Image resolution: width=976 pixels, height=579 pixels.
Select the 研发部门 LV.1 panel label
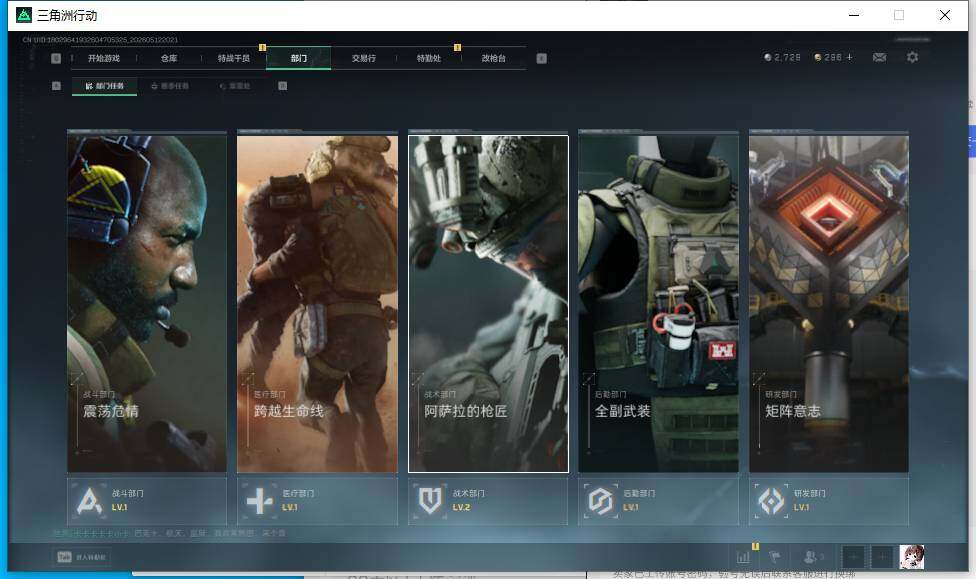point(810,500)
